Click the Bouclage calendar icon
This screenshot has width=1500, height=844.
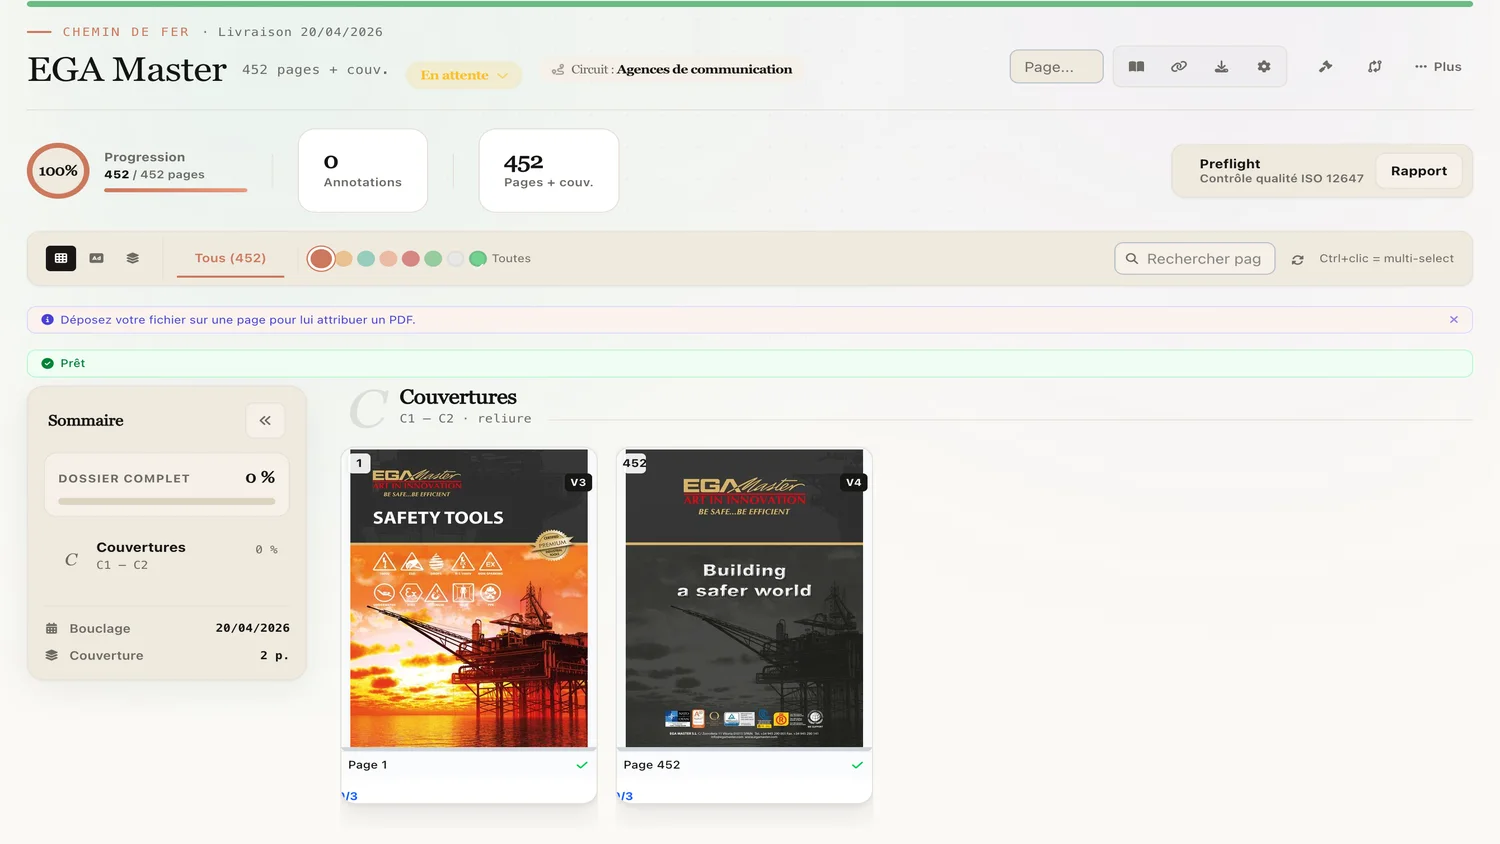tap(52, 628)
